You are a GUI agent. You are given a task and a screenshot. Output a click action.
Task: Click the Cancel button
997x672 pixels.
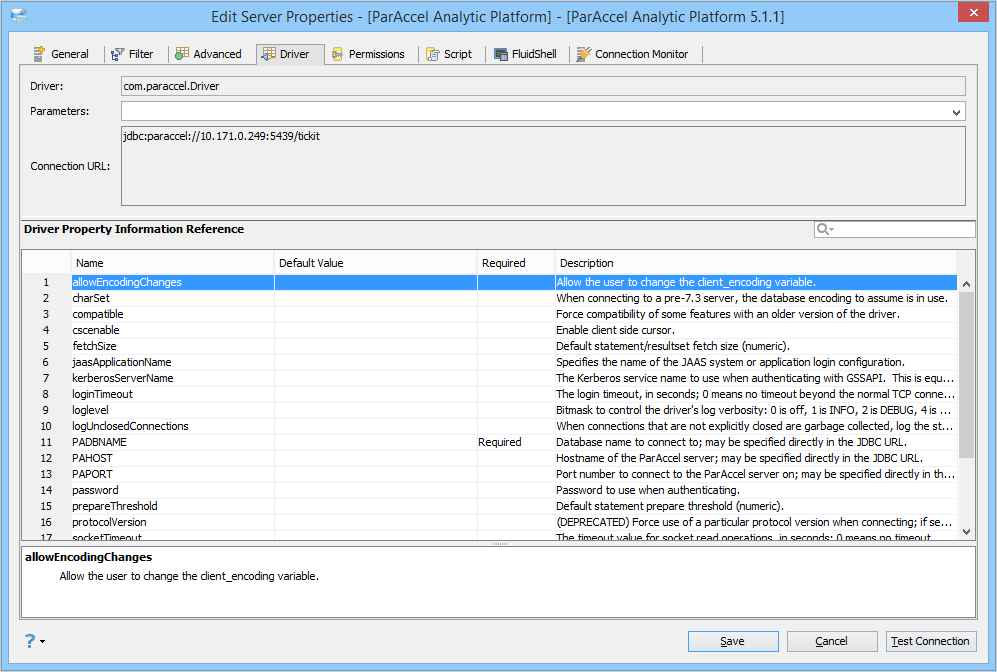[x=832, y=641]
